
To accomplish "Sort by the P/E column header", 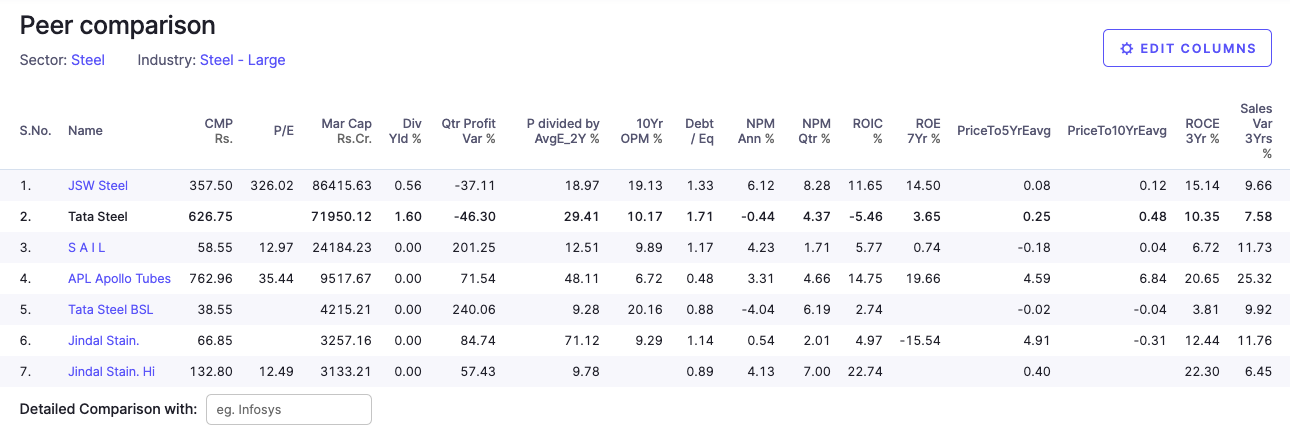I will (x=284, y=131).
